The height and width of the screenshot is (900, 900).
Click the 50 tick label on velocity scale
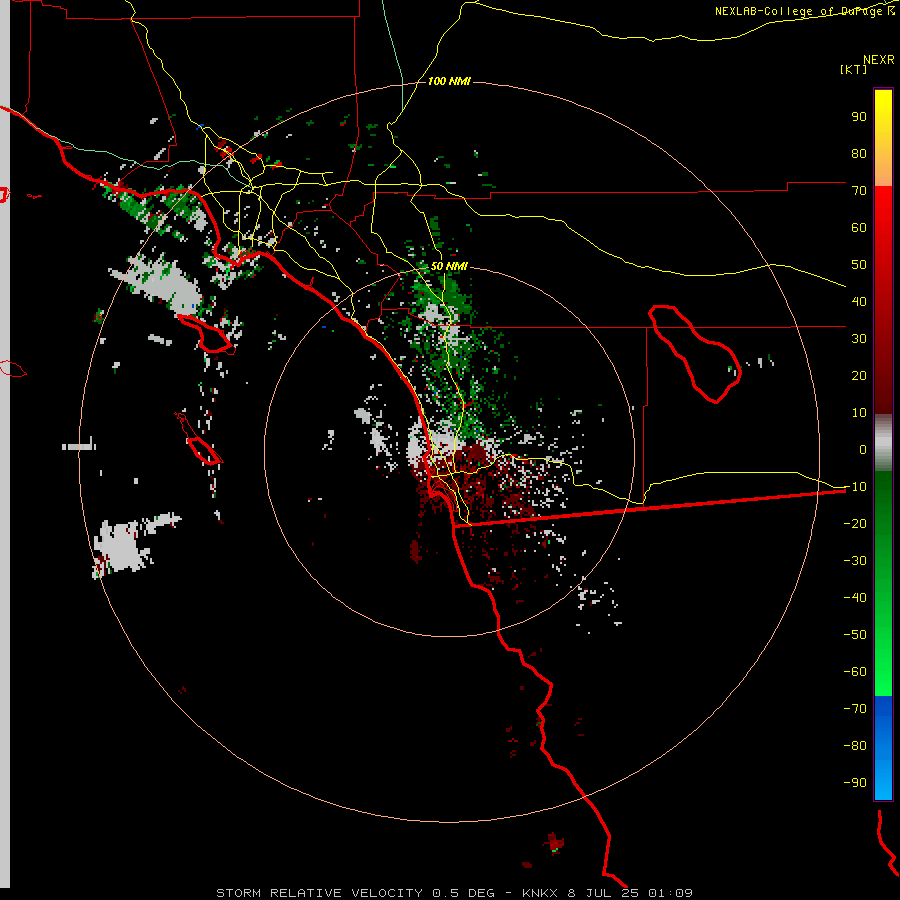(859, 265)
